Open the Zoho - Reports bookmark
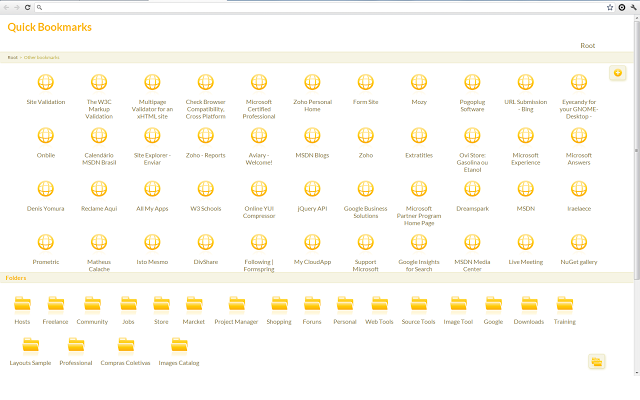The image size is (640, 400). [x=205, y=142]
